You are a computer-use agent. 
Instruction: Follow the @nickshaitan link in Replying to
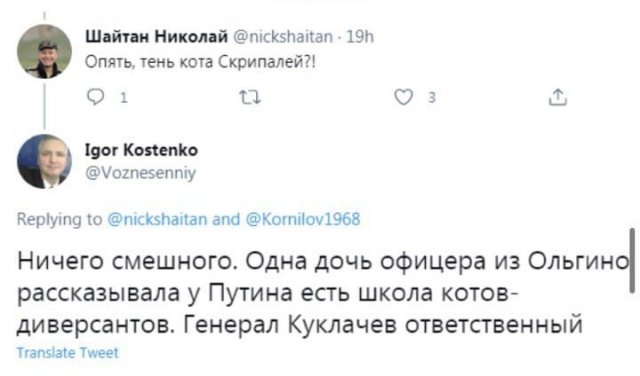point(157,219)
